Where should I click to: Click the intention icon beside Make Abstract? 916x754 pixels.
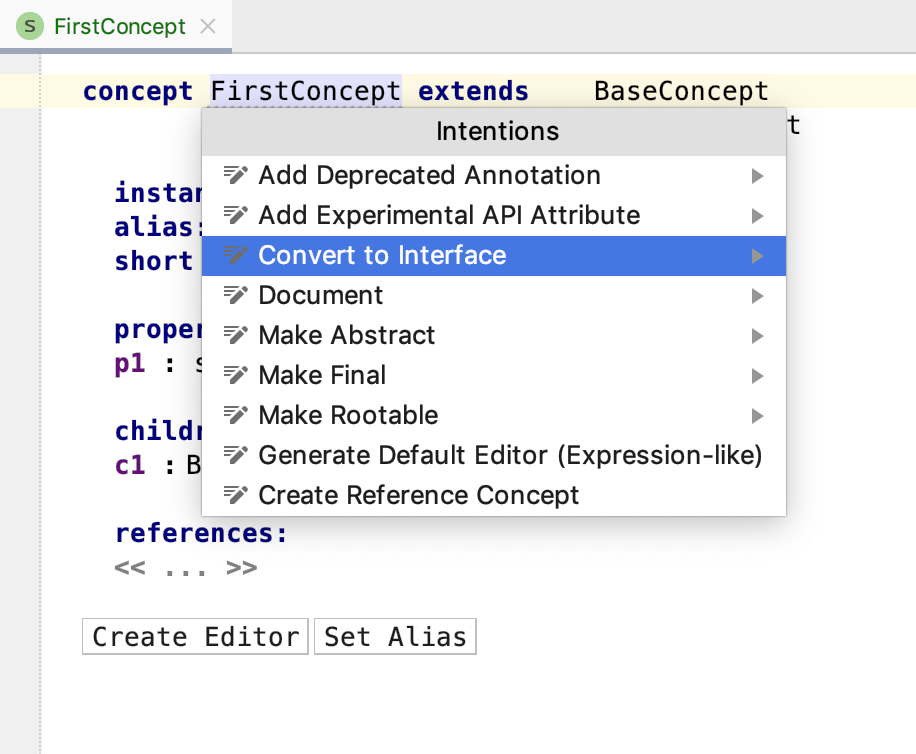235,336
